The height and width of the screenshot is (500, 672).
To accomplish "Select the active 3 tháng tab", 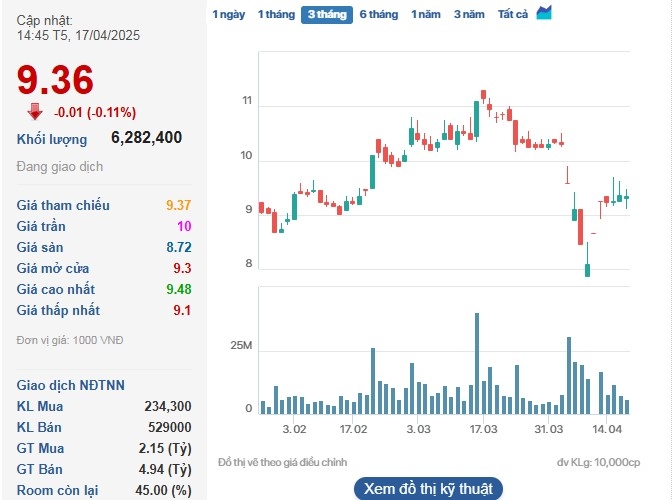I will 326,14.
